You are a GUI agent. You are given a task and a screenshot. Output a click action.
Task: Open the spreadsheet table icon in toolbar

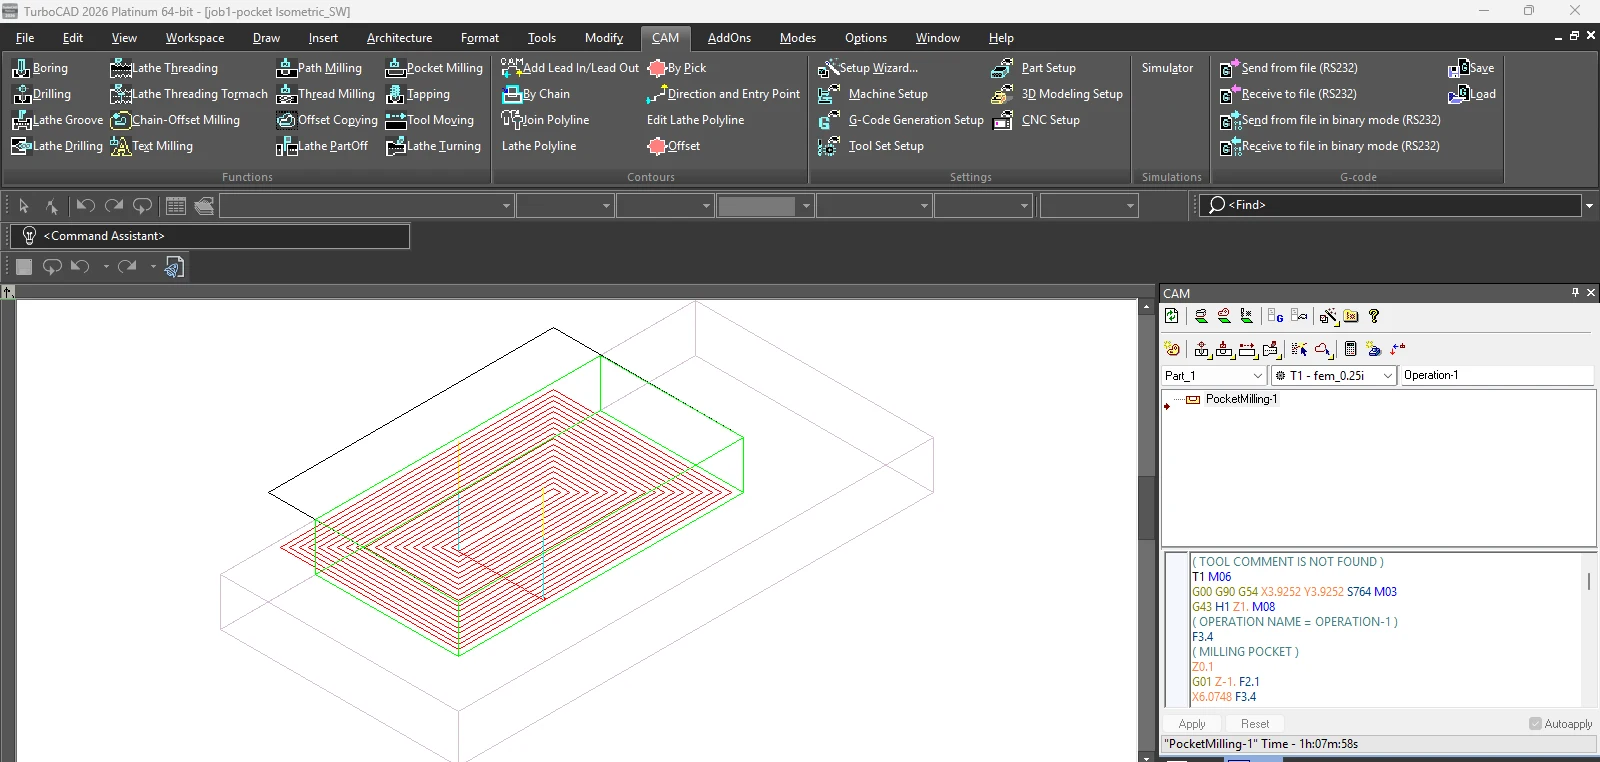coord(176,206)
